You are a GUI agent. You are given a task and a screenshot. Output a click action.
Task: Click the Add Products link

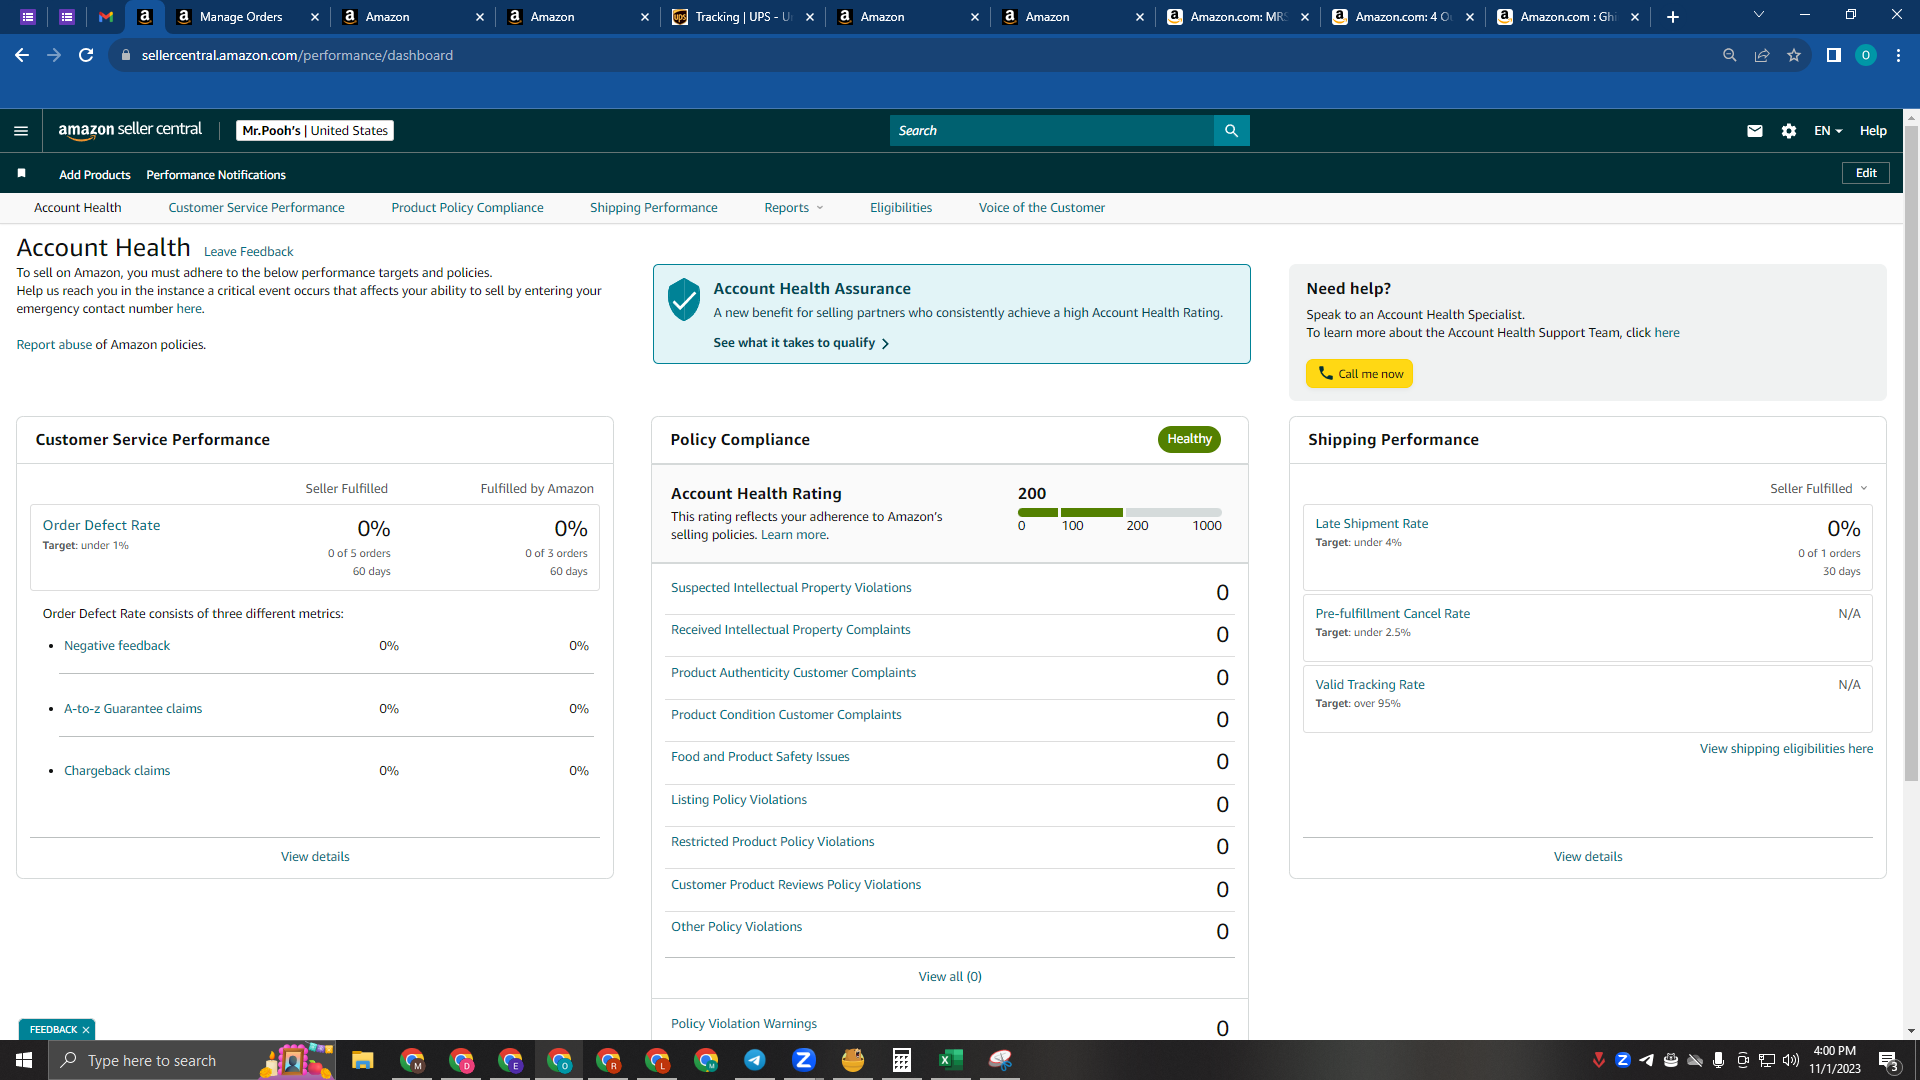pyautogui.click(x=95, y=175)
